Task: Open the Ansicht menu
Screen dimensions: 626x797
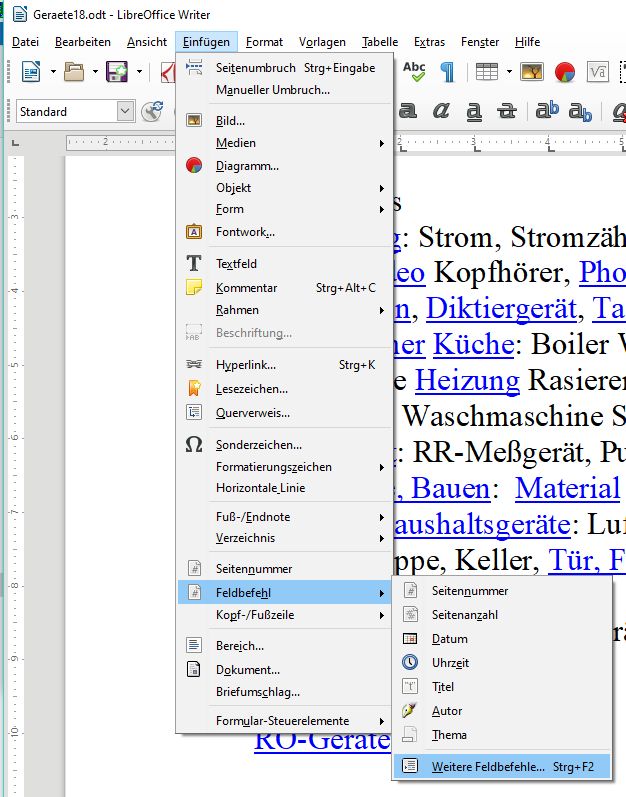Action: [147, 42]
